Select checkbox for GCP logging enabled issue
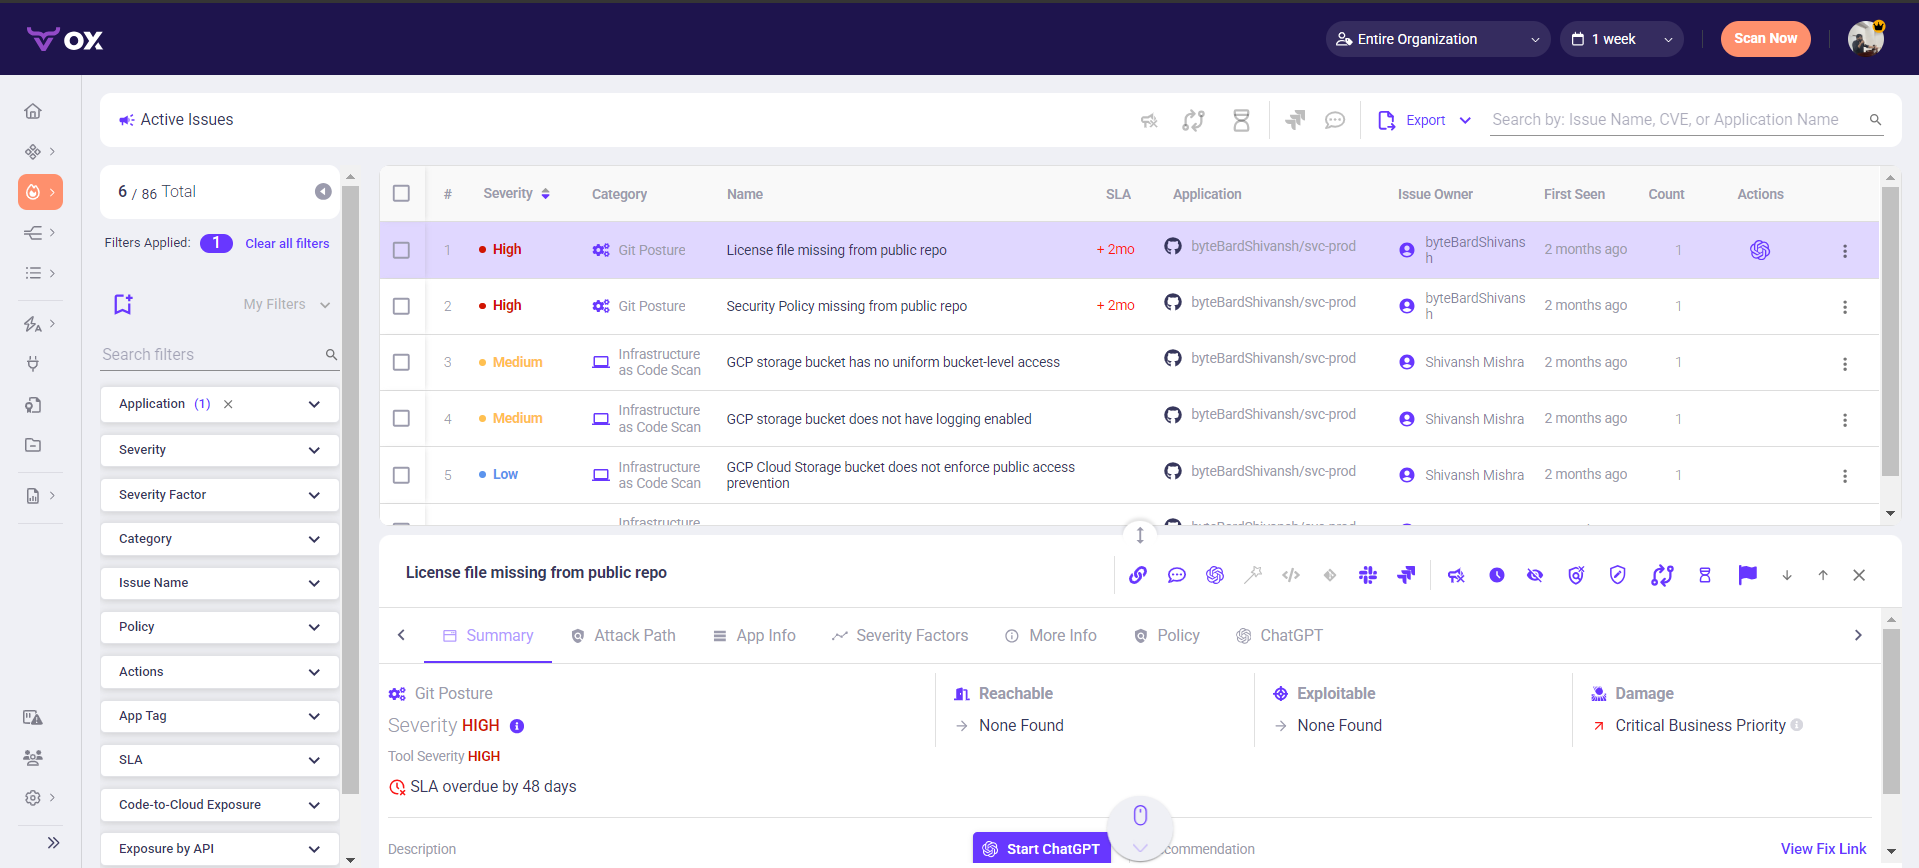1919x868 pixels. click(401, 419)
